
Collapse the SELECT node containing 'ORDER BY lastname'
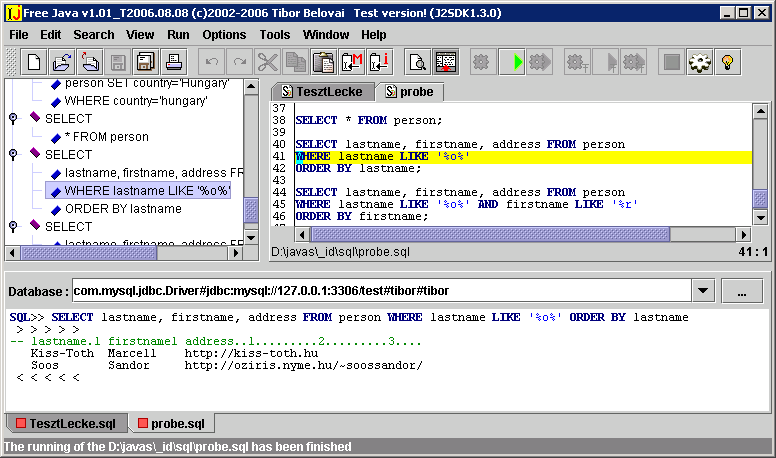click(x=13, y=155)
